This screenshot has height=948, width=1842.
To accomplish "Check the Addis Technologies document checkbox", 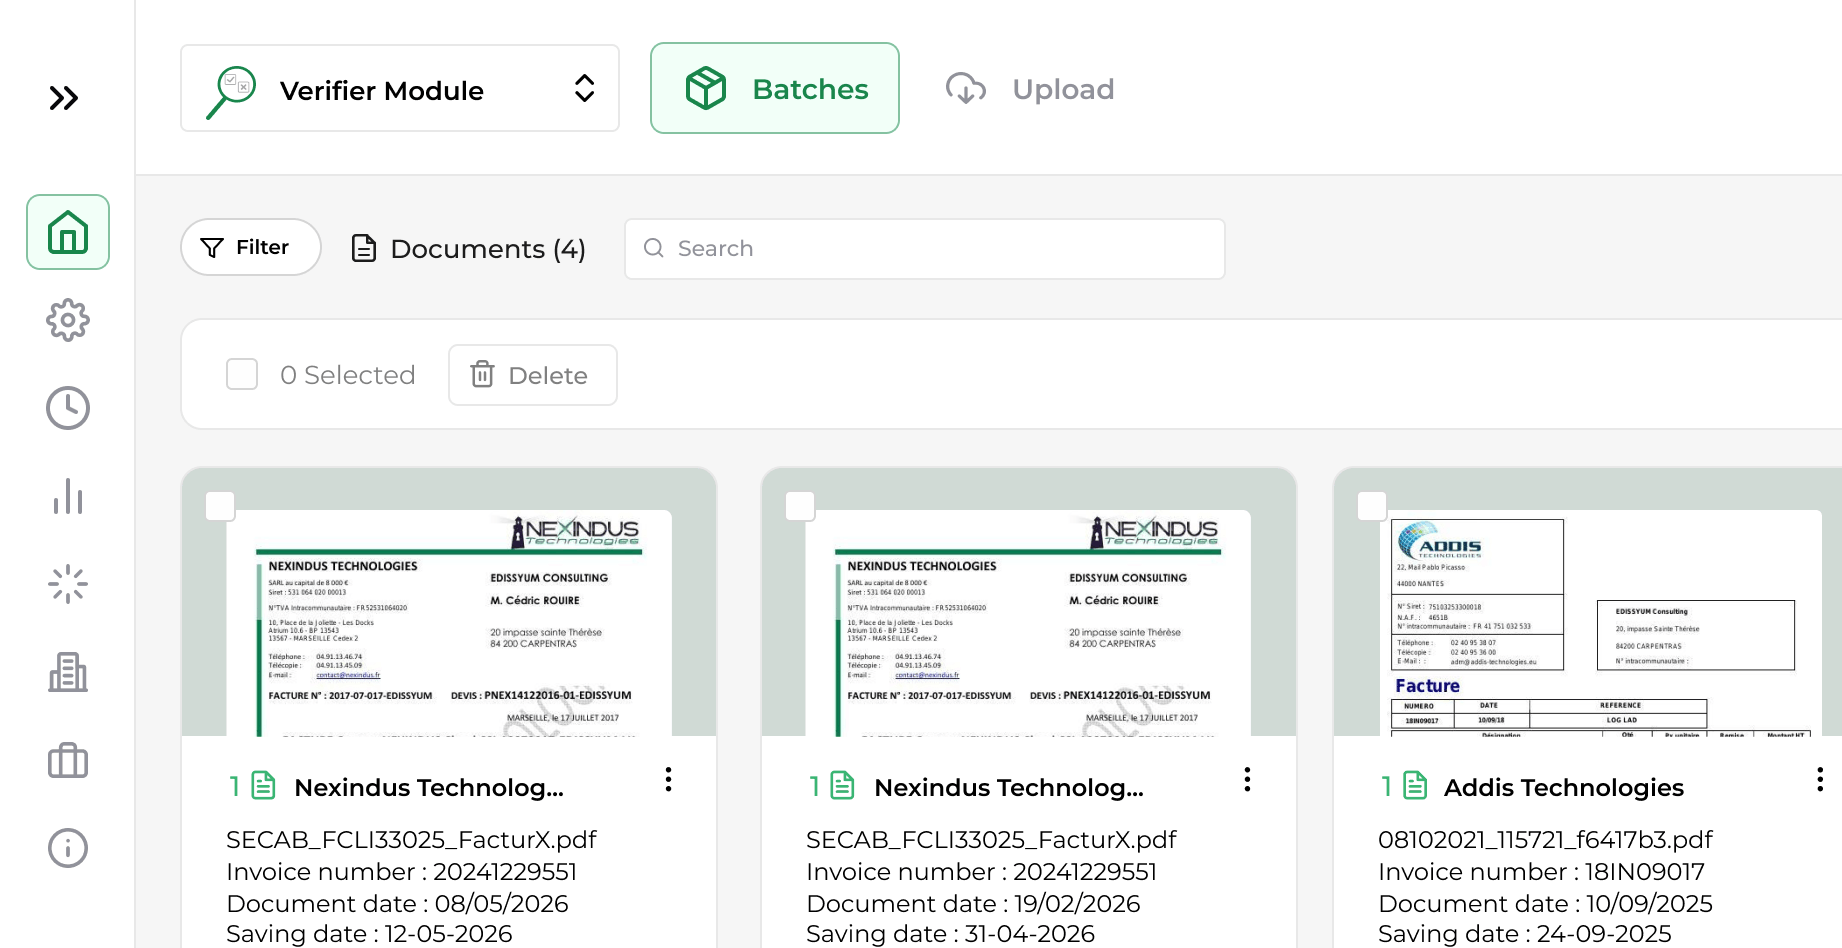I will [1371, 507].
